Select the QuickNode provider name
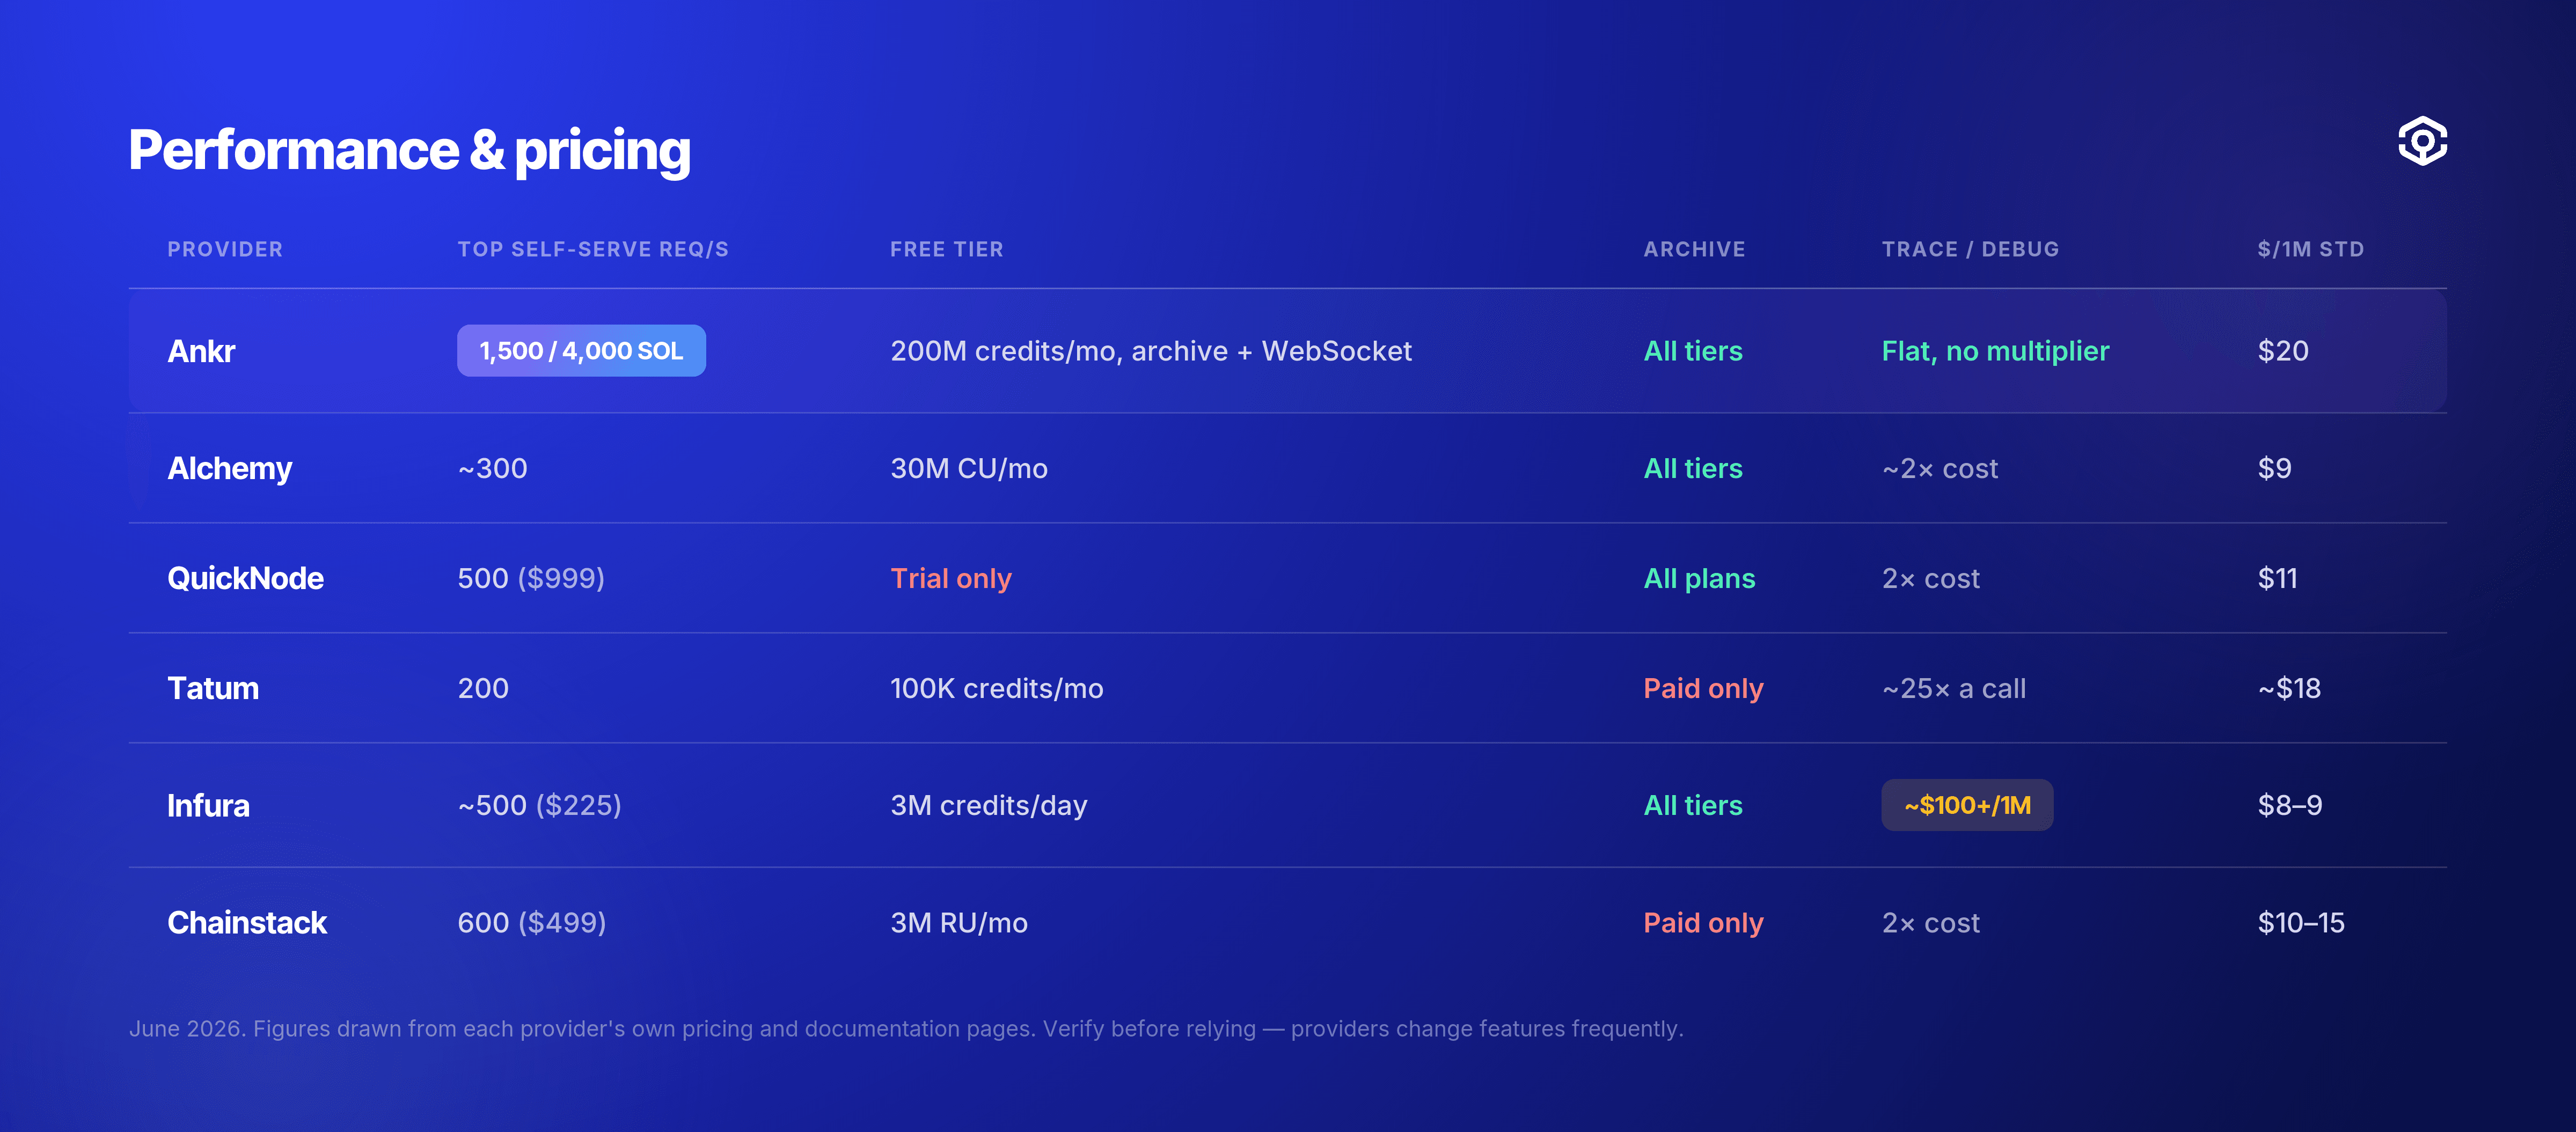 (x=245, y=579)
